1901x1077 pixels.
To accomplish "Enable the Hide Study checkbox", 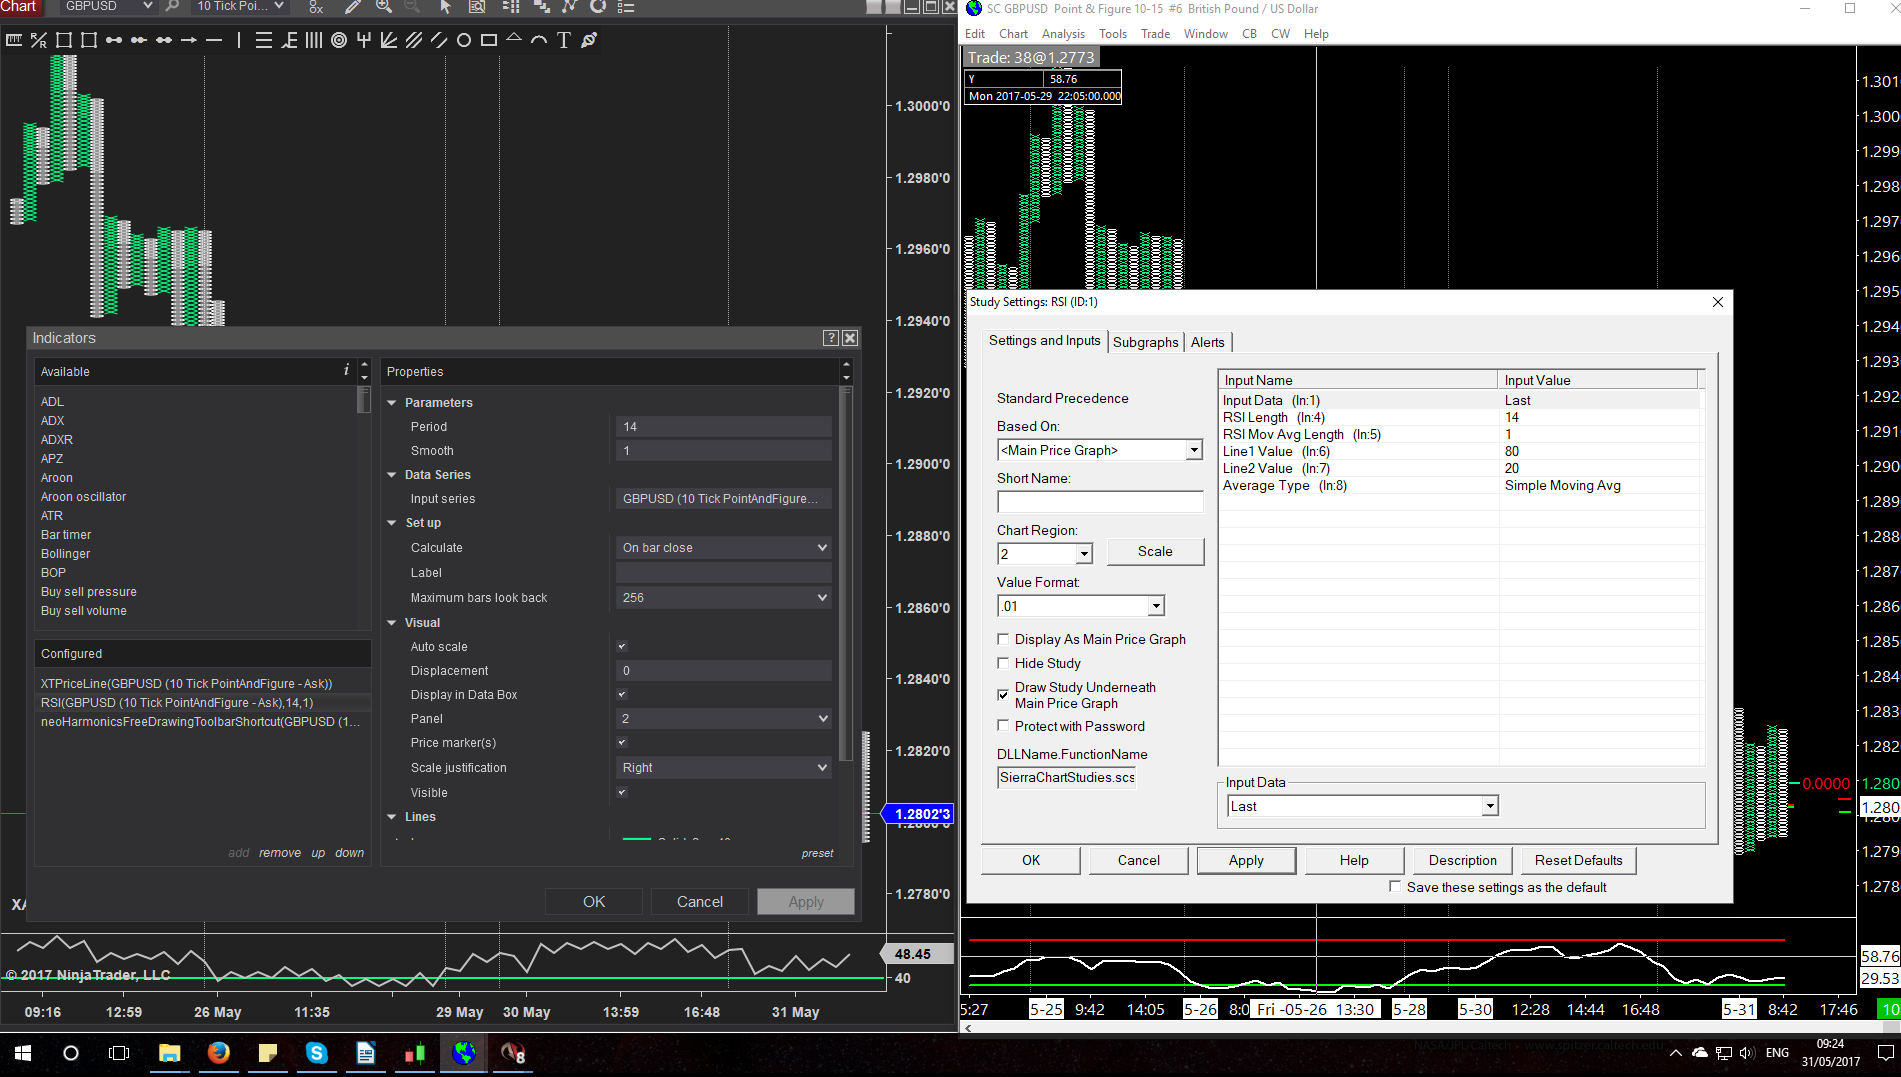I will coord(1003,663).
